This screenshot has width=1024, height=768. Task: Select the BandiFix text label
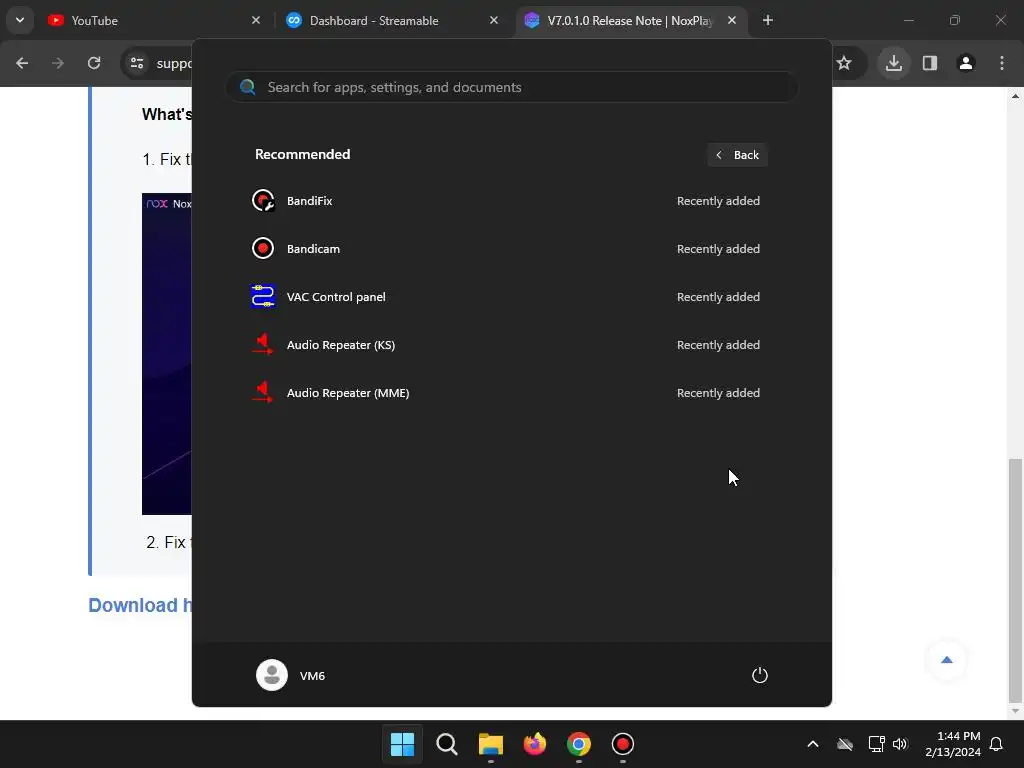pyautogui.click(x=310, y=201)
